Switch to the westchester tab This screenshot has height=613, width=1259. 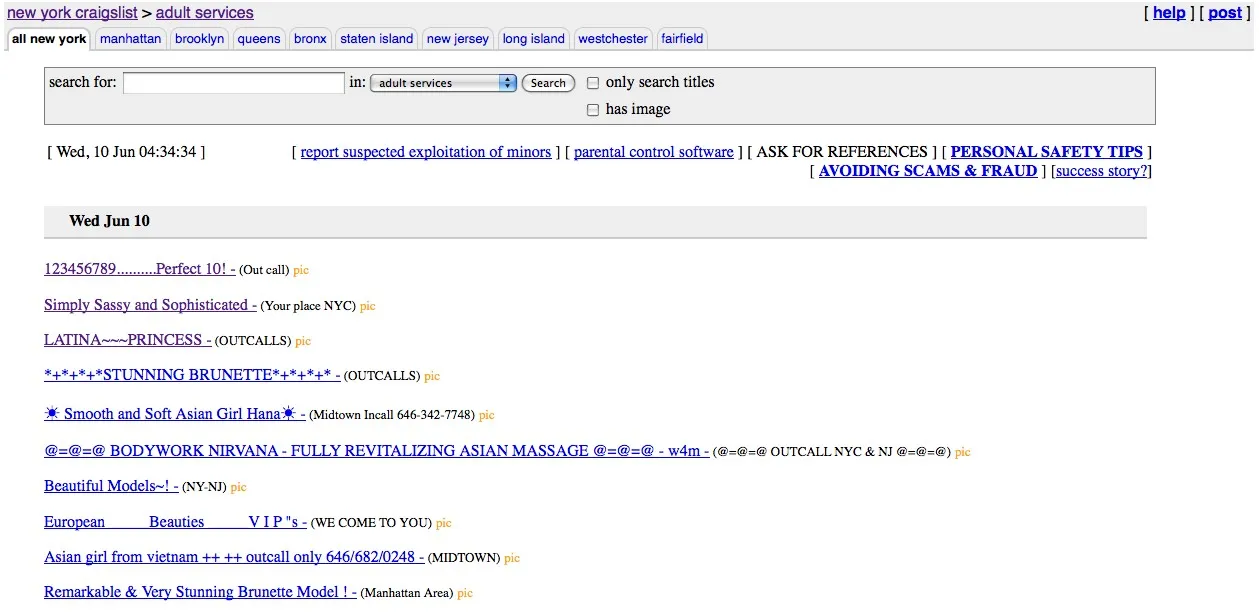tap(613, 39)
